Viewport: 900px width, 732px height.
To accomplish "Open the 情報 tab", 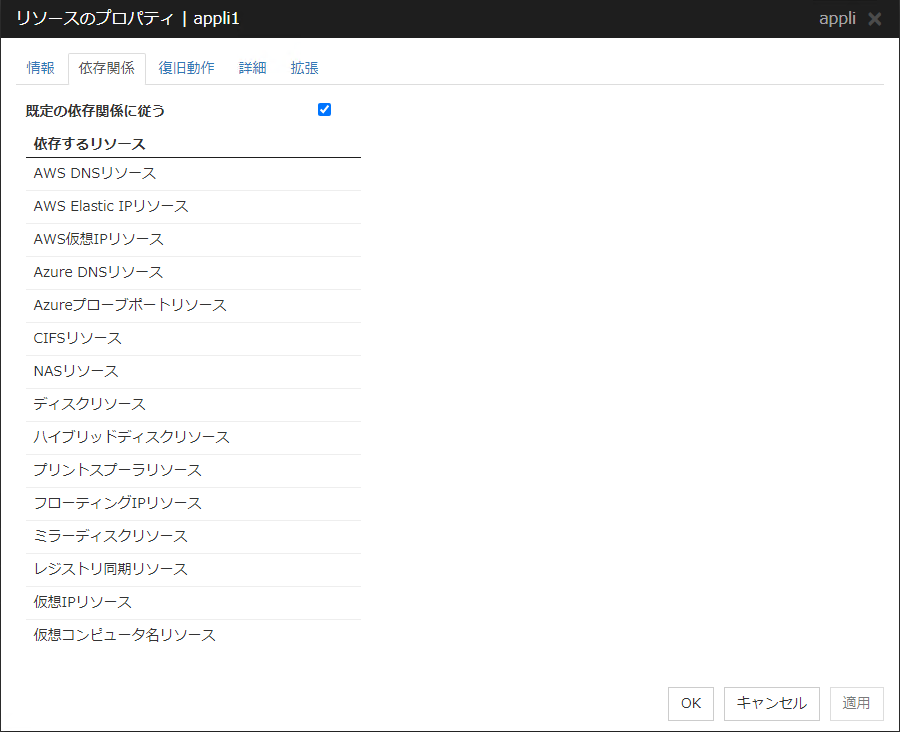I will point(41,68).
